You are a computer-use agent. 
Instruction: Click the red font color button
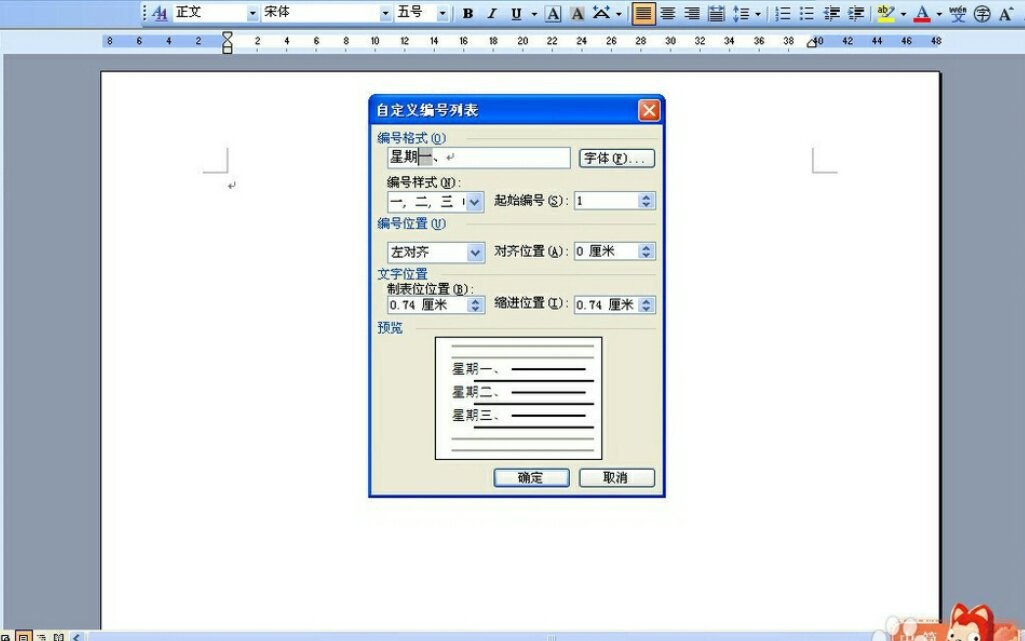click(922, 13)
